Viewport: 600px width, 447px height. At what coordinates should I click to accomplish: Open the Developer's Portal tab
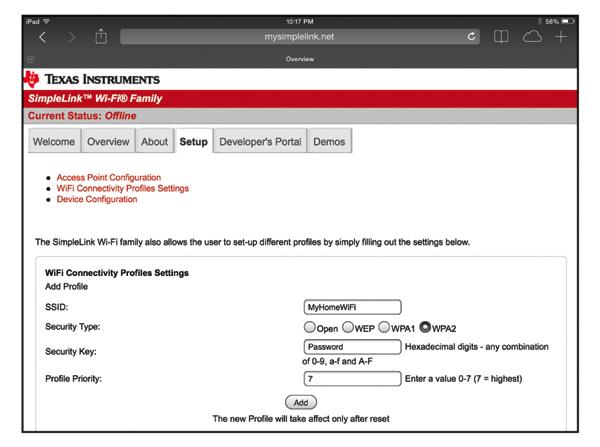coord(260,141)
